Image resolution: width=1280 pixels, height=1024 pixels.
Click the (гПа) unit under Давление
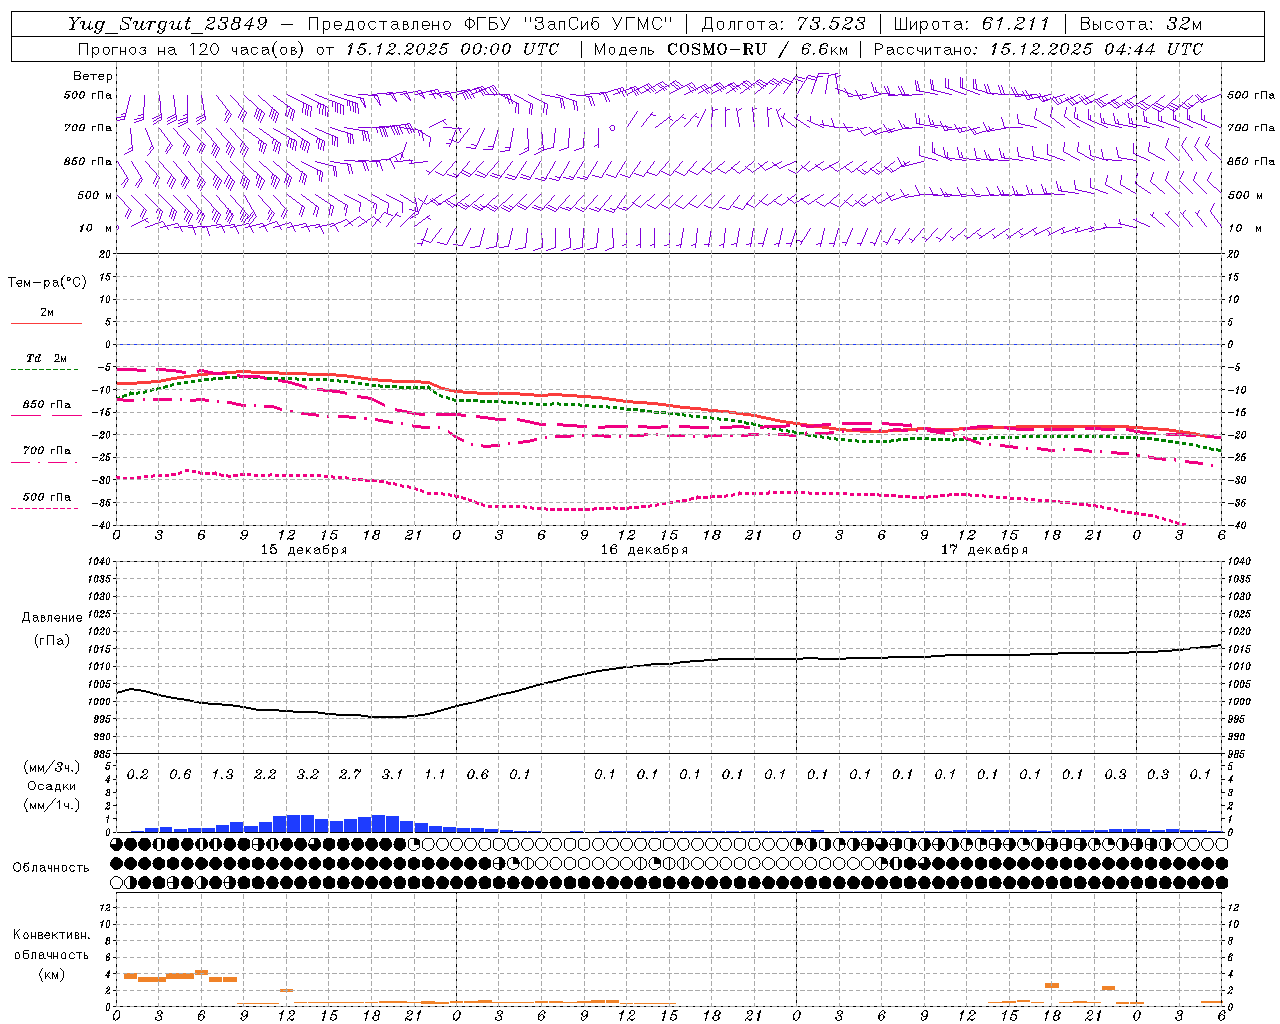coord(52,640)
